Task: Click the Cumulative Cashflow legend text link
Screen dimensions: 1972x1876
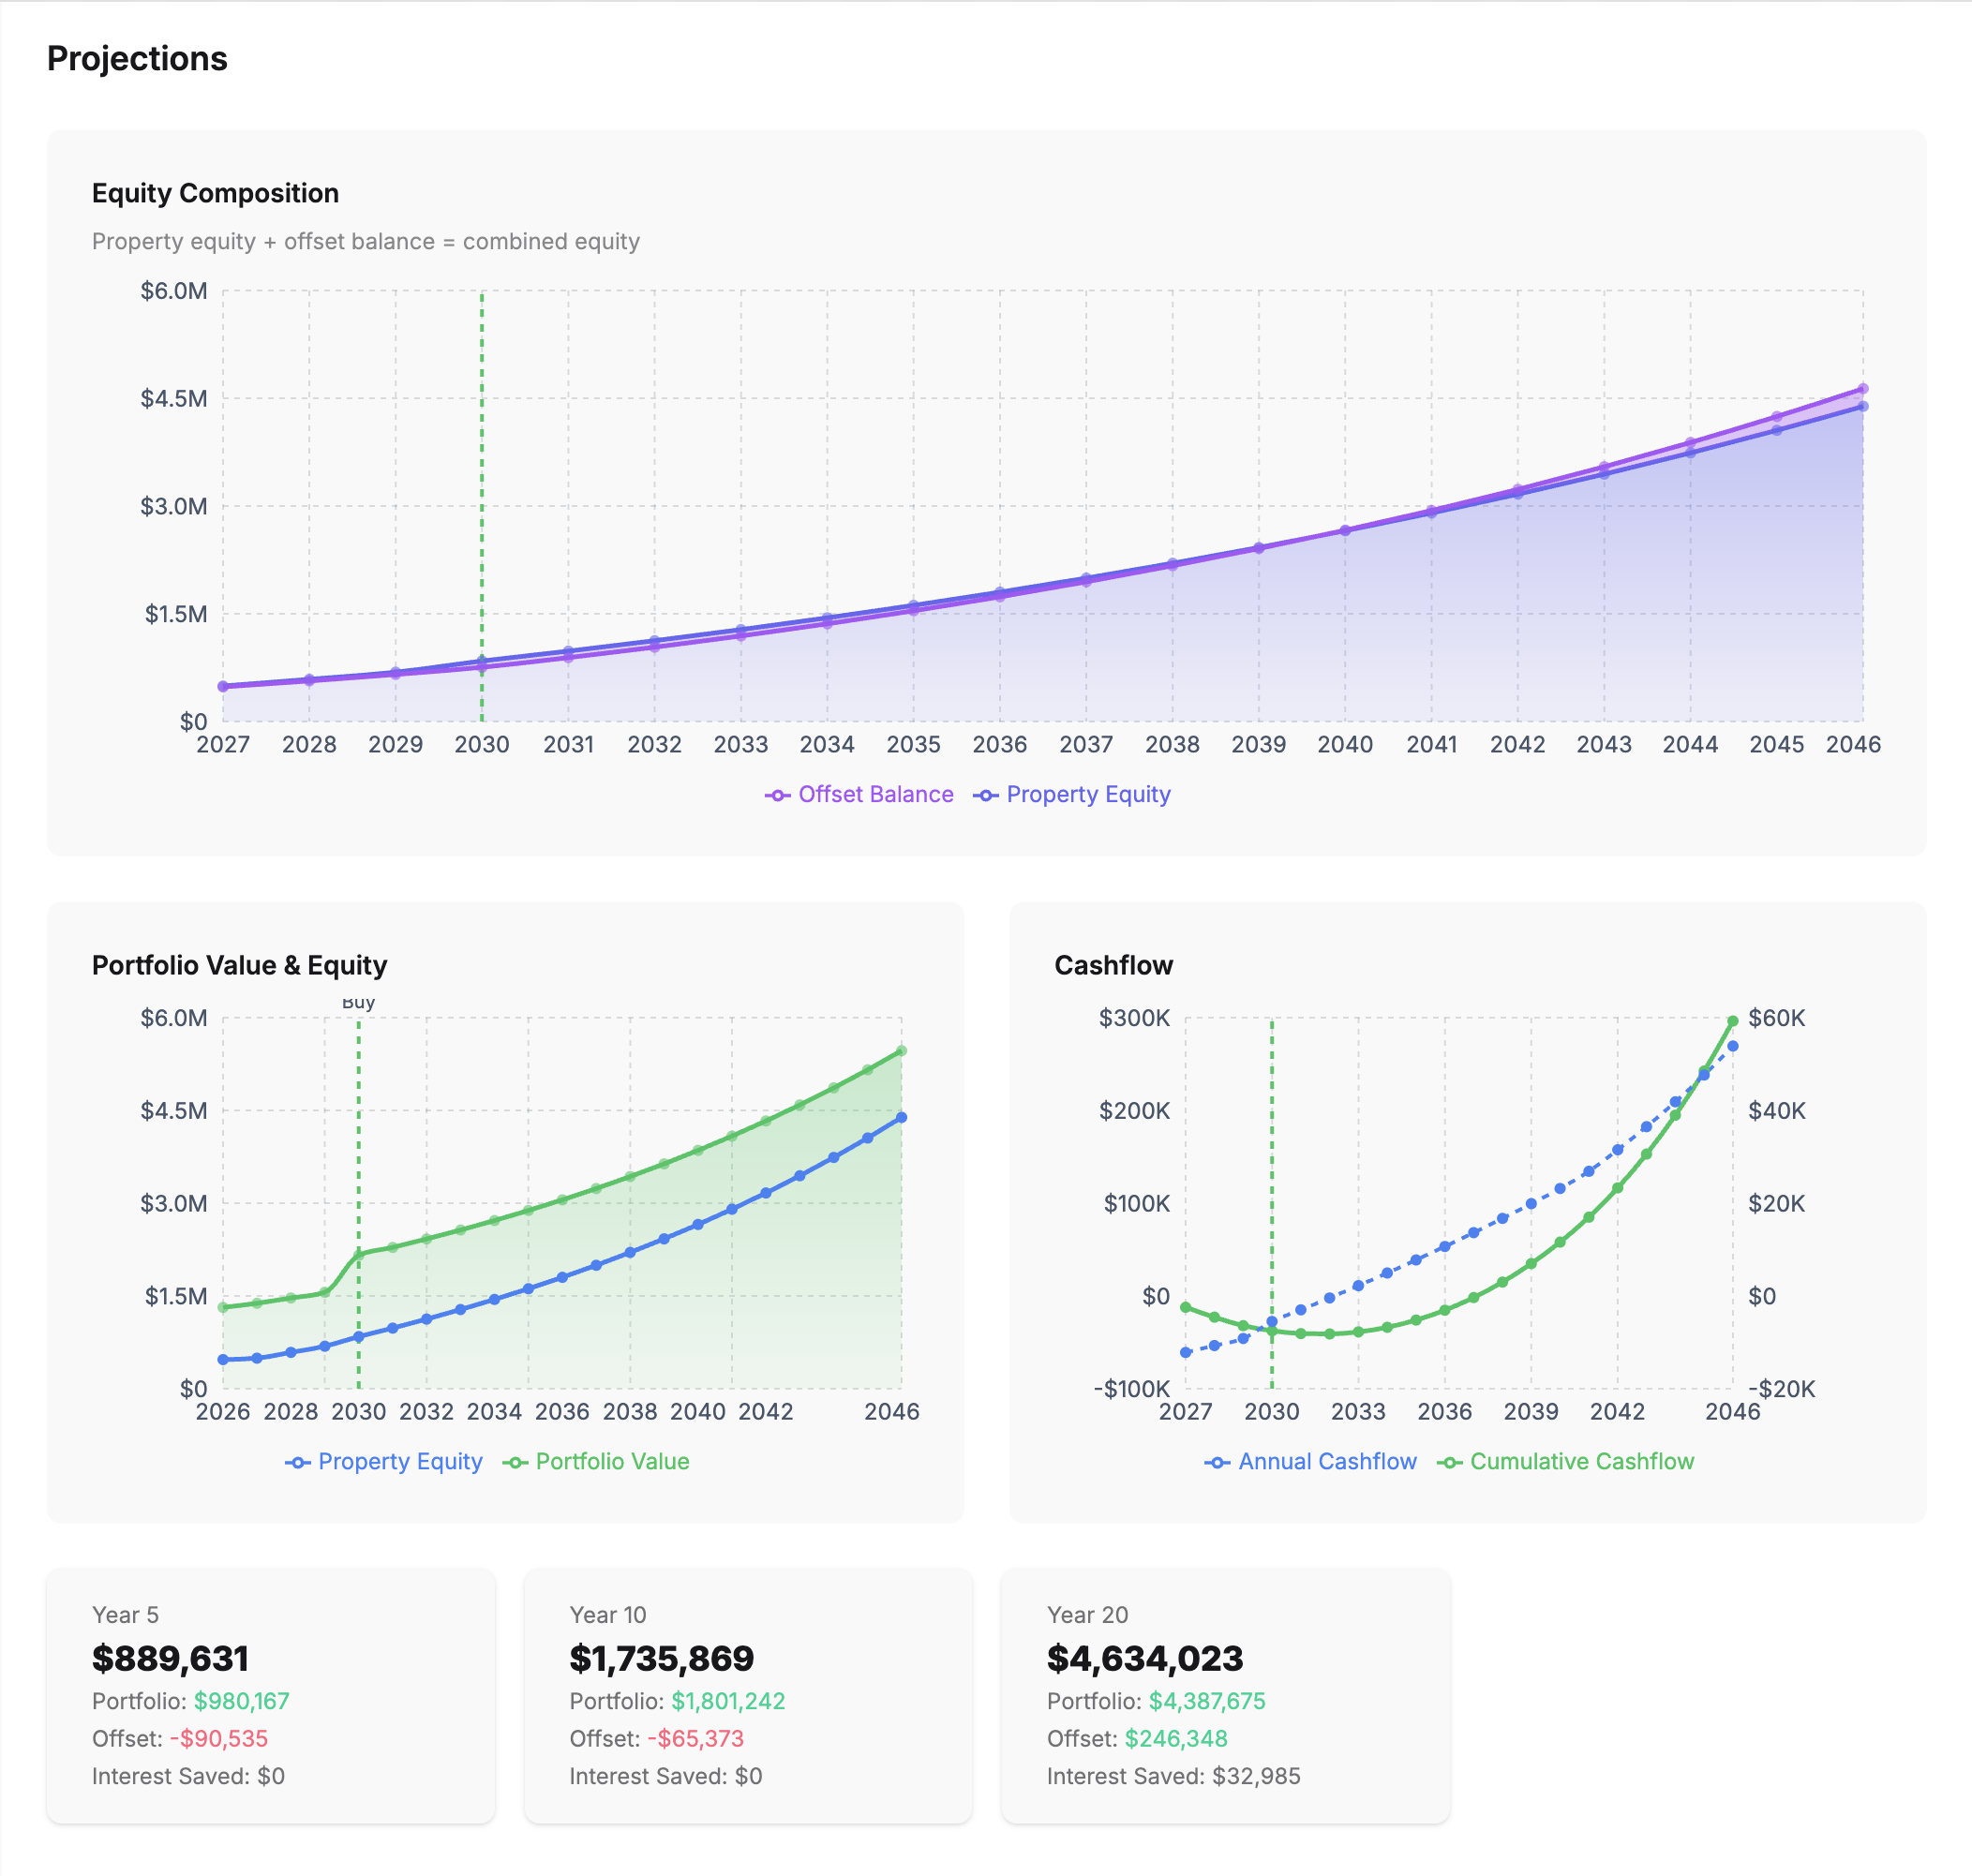Action: [x=1580, y=1461]
